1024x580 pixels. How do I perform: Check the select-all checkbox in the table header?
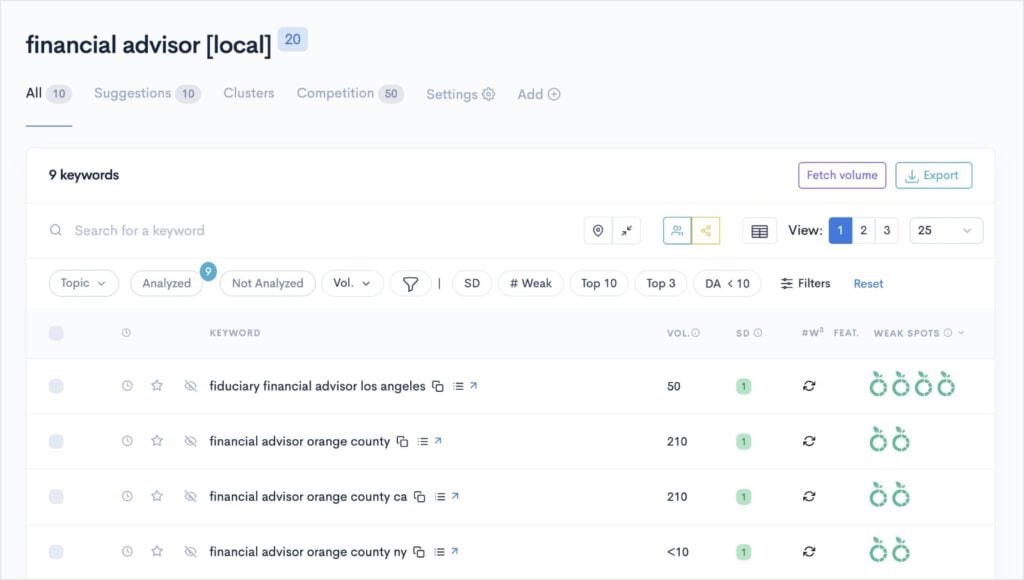[x=56, y=332]
